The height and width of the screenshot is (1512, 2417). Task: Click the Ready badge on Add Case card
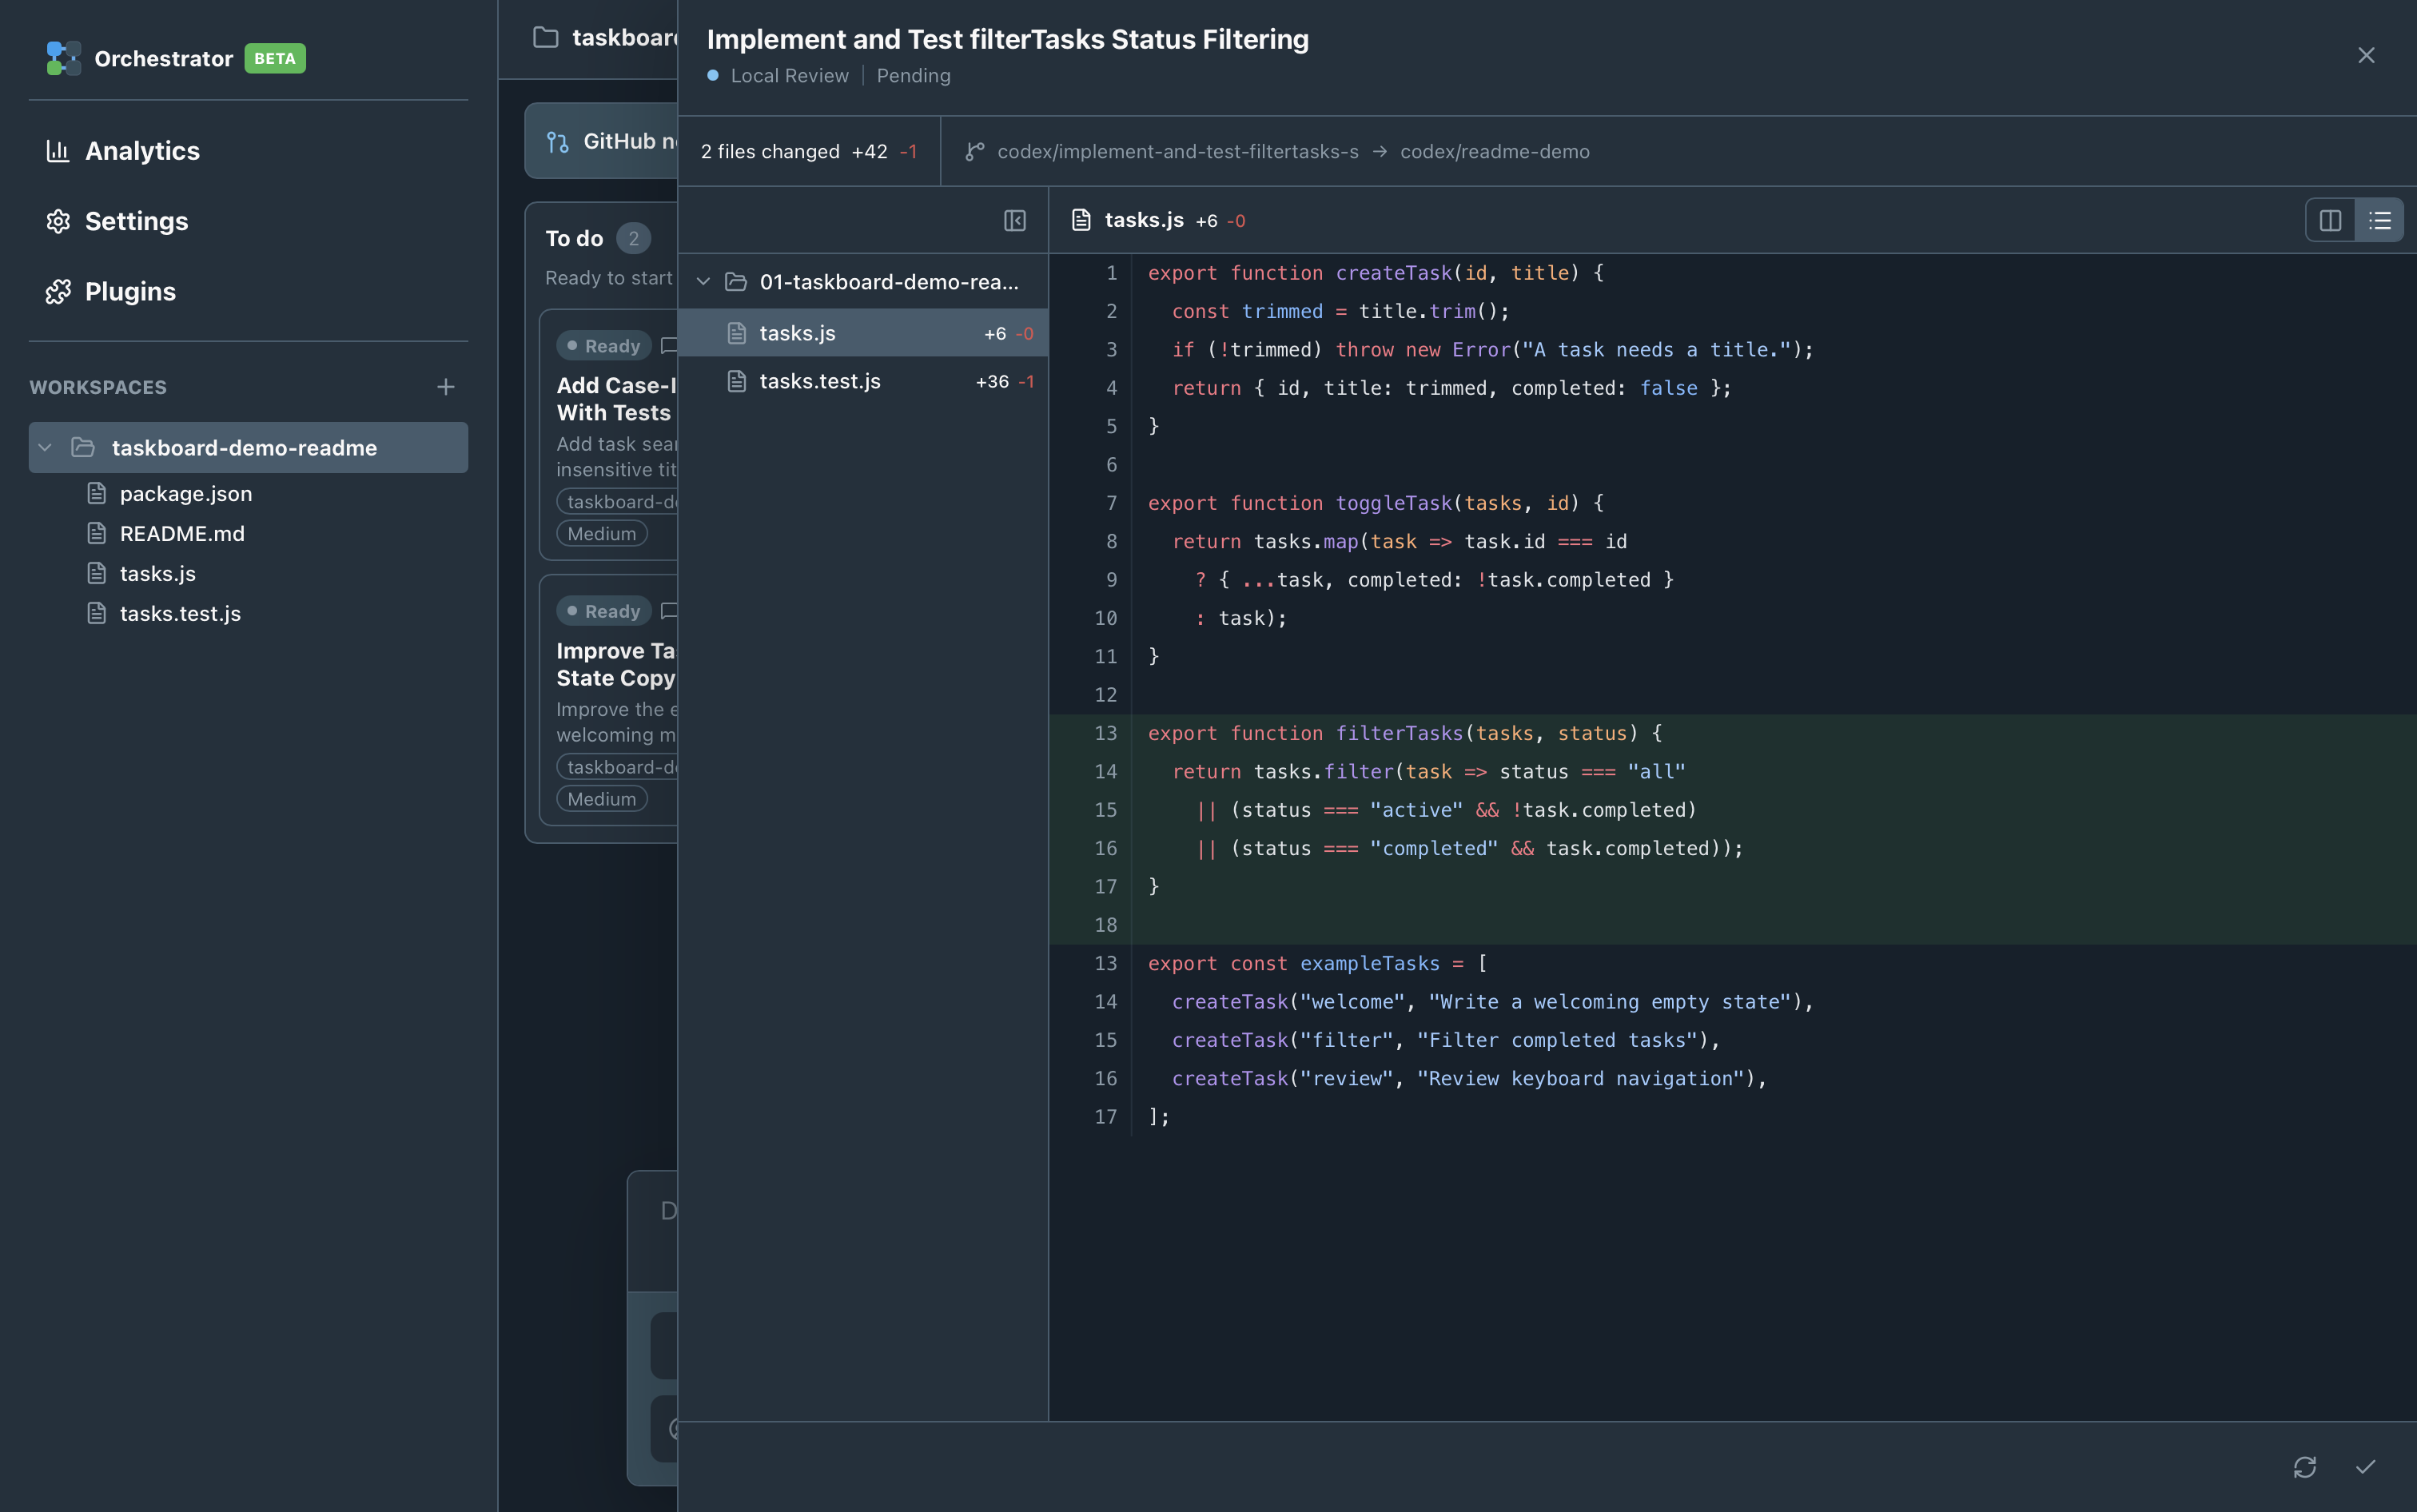coord(604,346)
